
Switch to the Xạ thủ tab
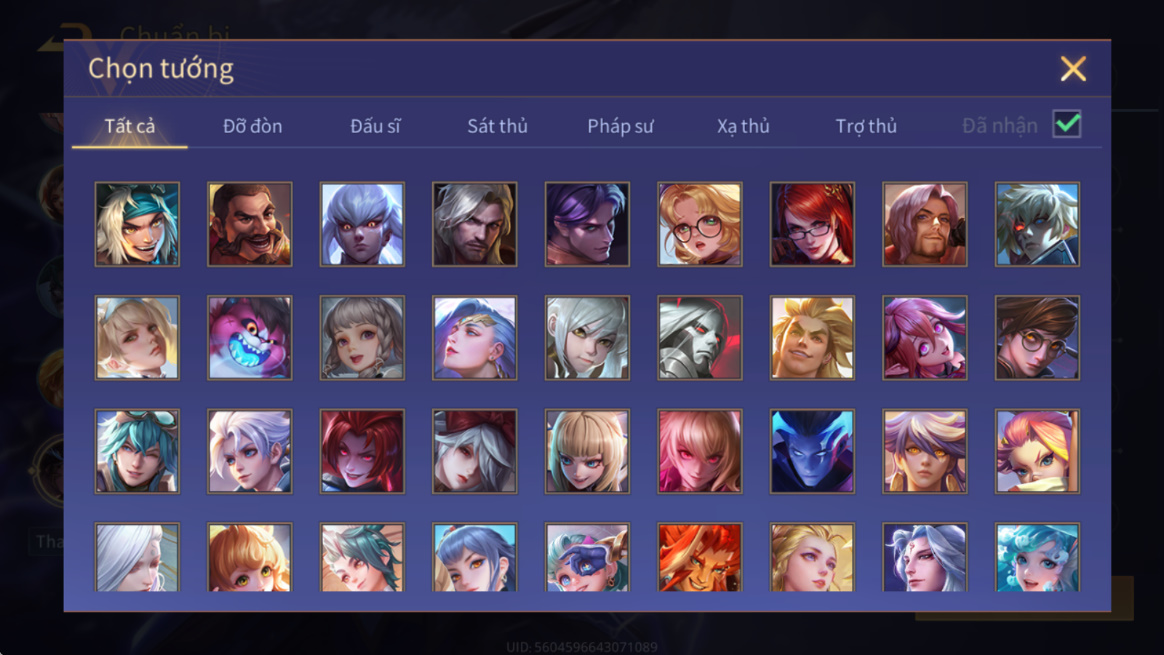point(743,126)
